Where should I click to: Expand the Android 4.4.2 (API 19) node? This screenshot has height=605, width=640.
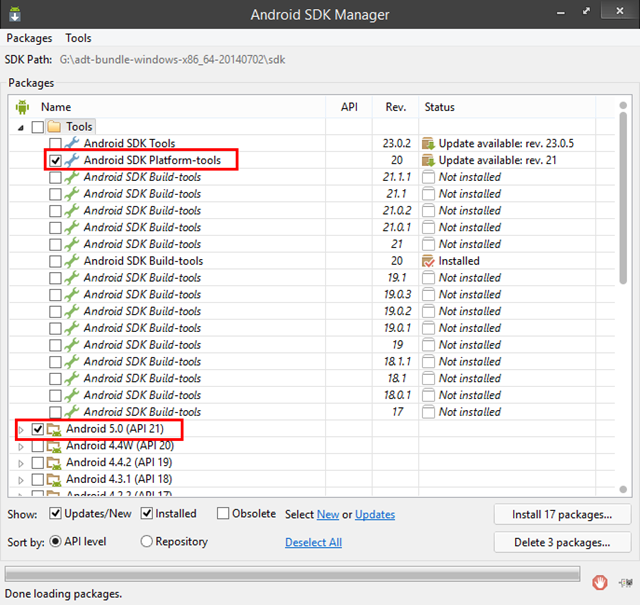pyautogui.click(x=21, y=463)
